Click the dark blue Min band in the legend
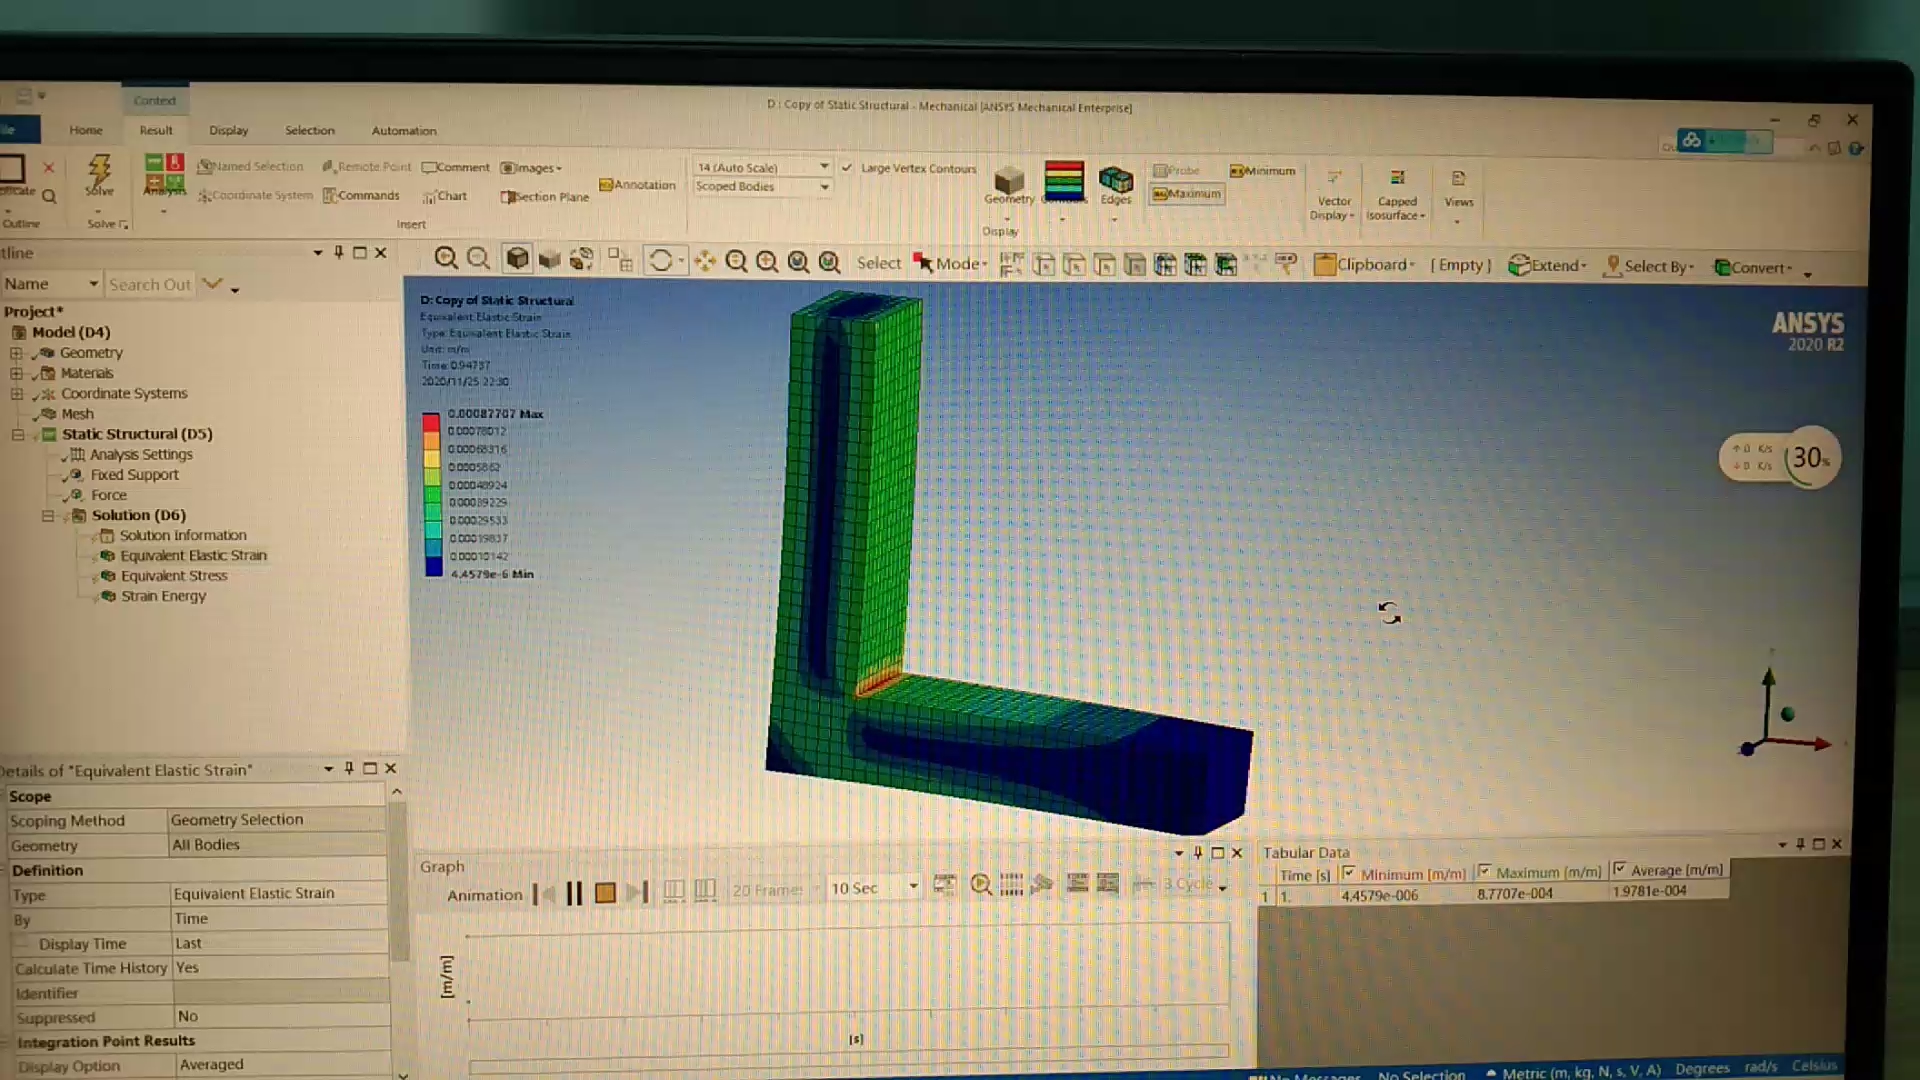Viewport: 1920px width, 1080px height. pos(433,566)
